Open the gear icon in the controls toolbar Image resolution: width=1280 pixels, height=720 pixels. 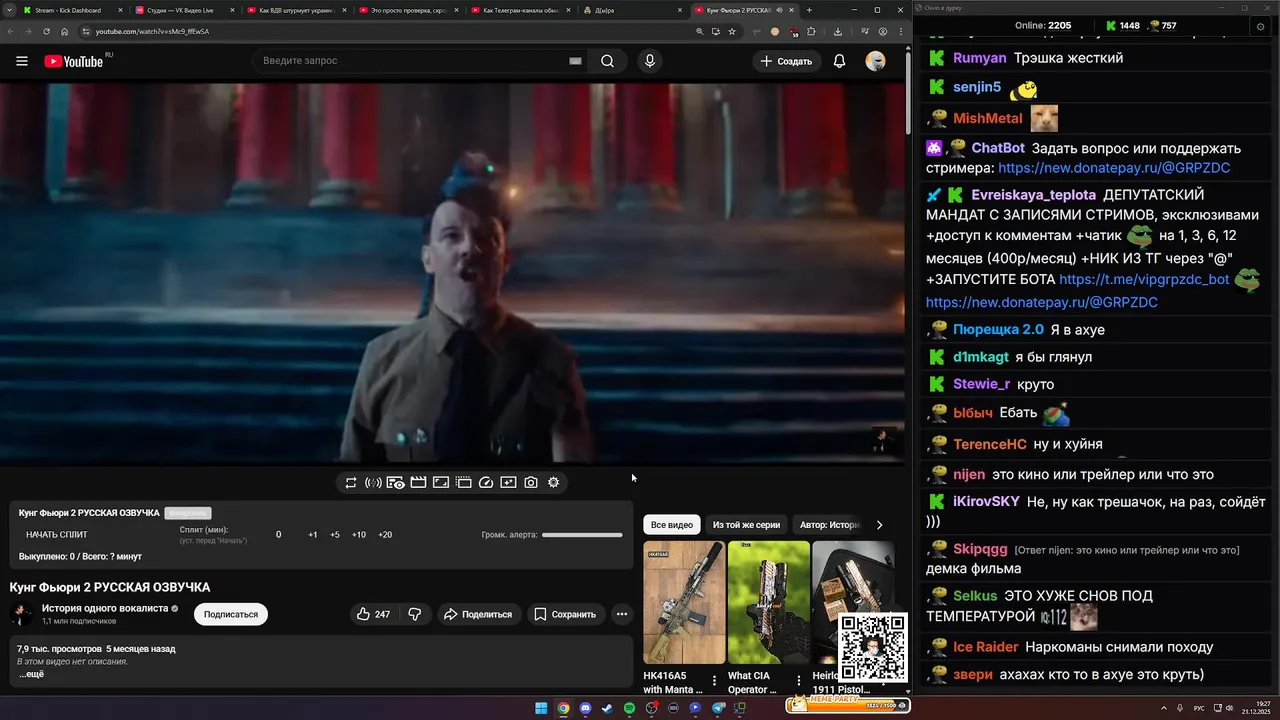point(553,482)
